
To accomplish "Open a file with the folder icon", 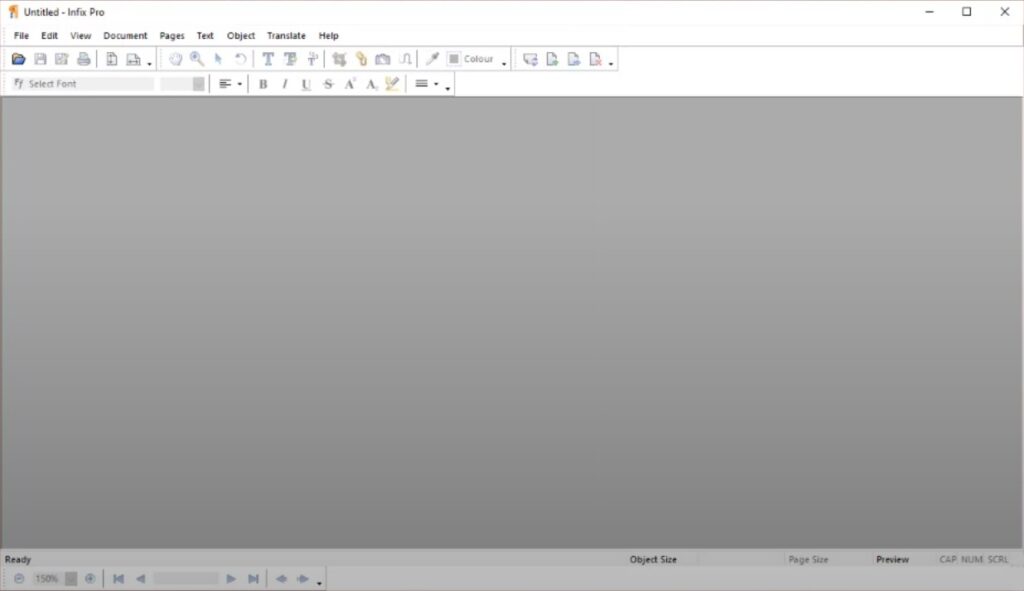I will coord(18,59).
